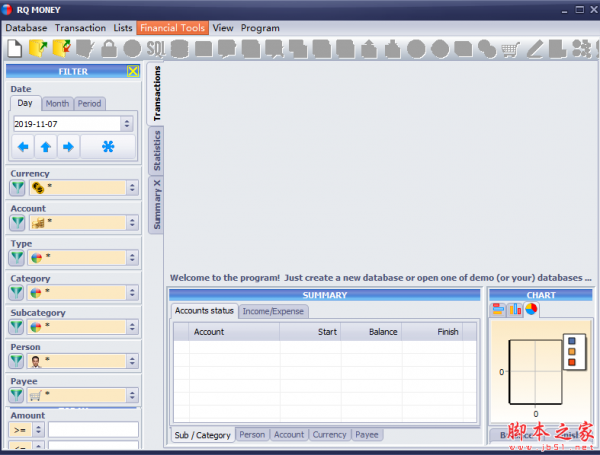Image resolution: width=600 pixels, height=455 pixels.
Task: Open the Category filter dropdown
Action: coord(132,292)
